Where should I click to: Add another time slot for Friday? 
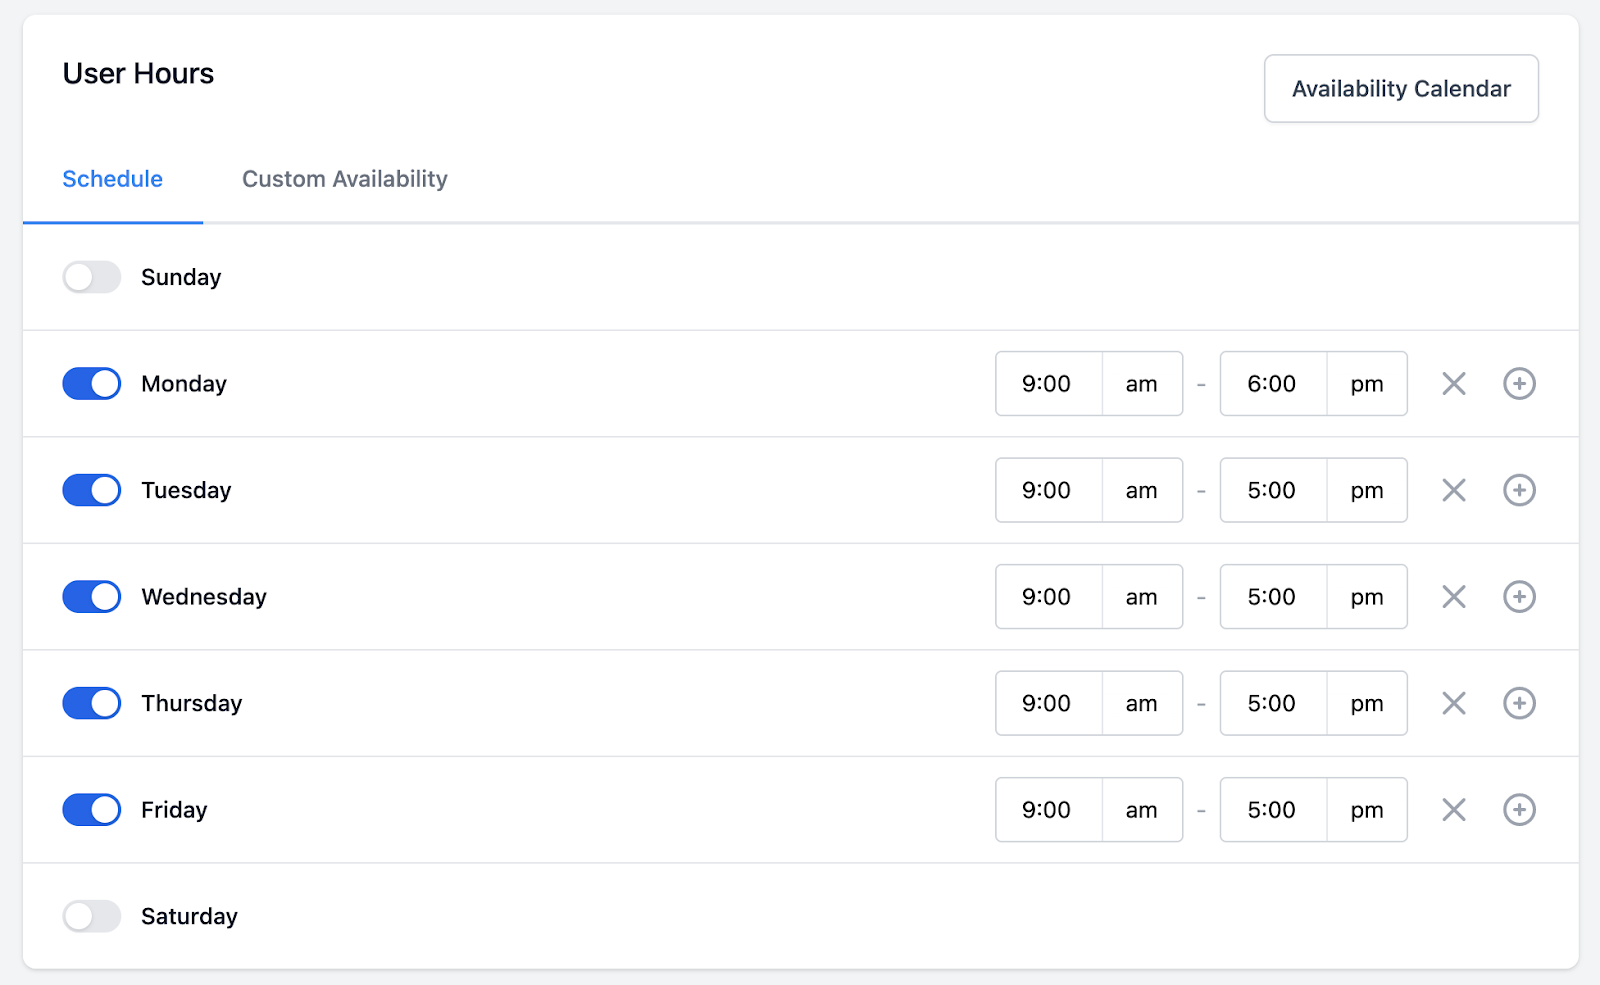pyautogui.click(x=1519, y=810)
